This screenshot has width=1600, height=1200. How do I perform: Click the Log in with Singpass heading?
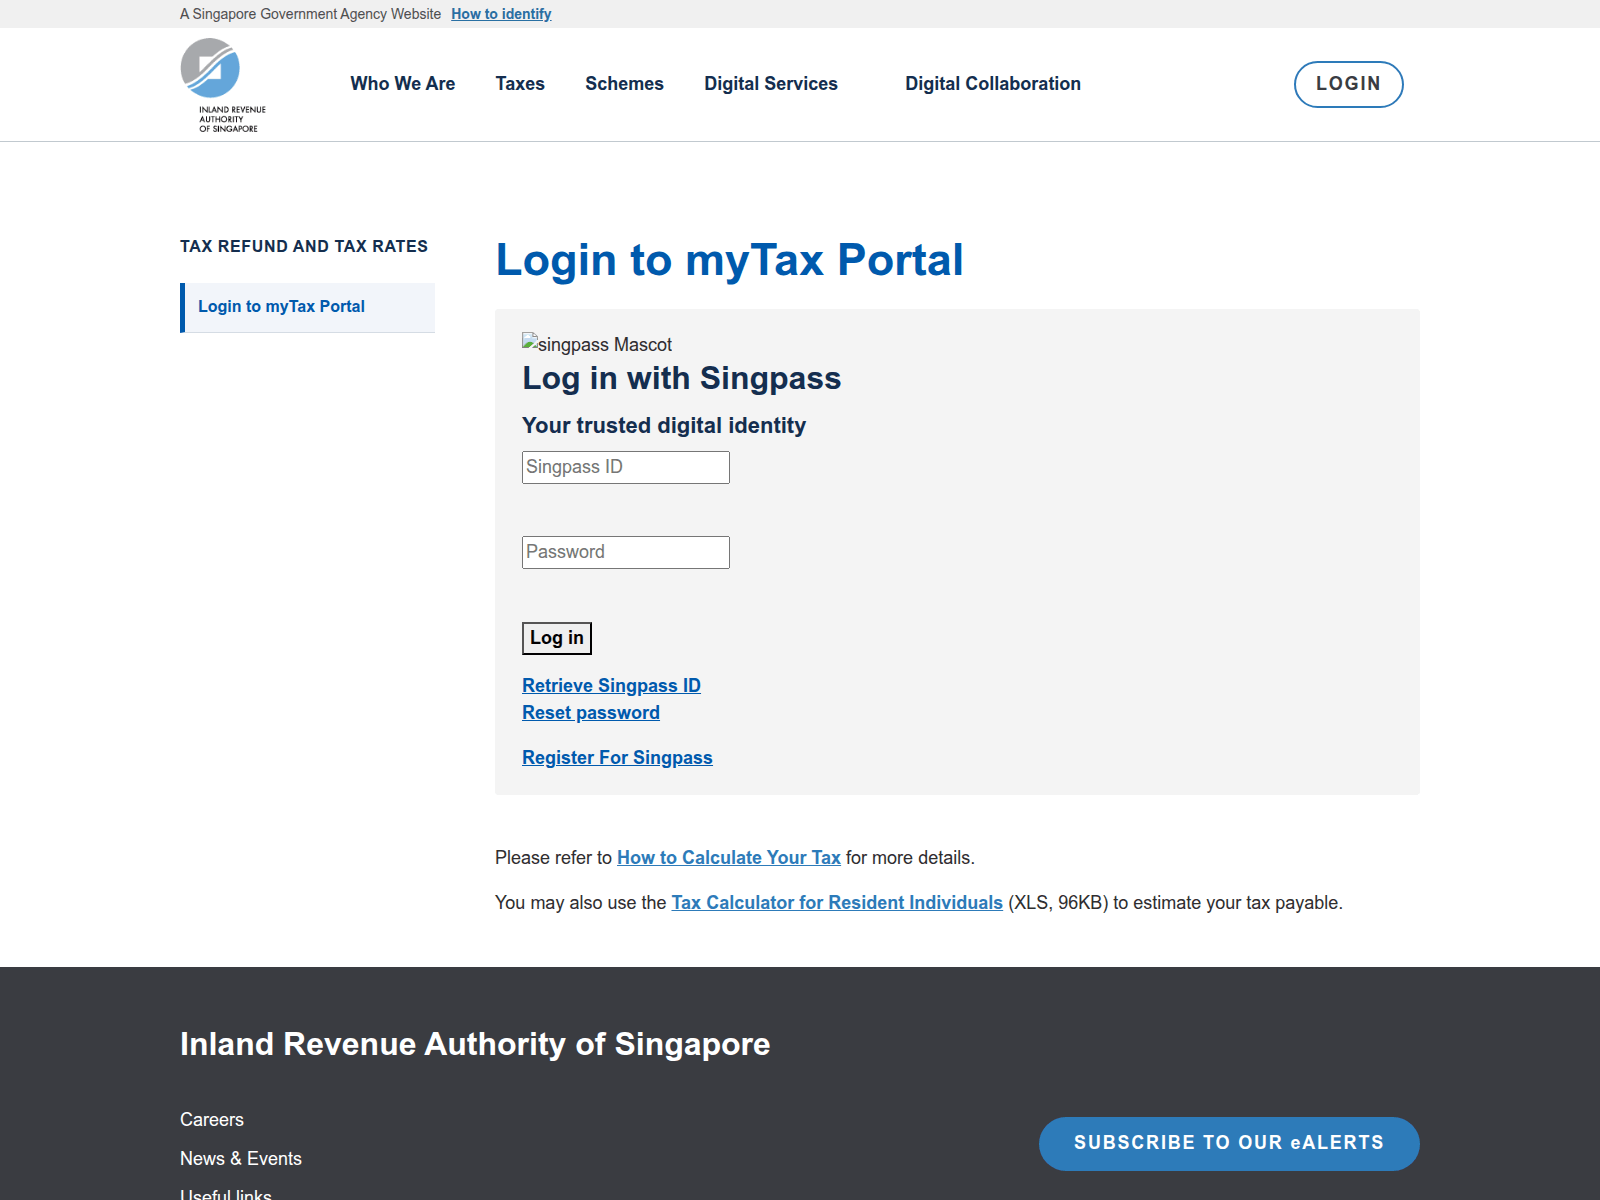coord(681,378)
